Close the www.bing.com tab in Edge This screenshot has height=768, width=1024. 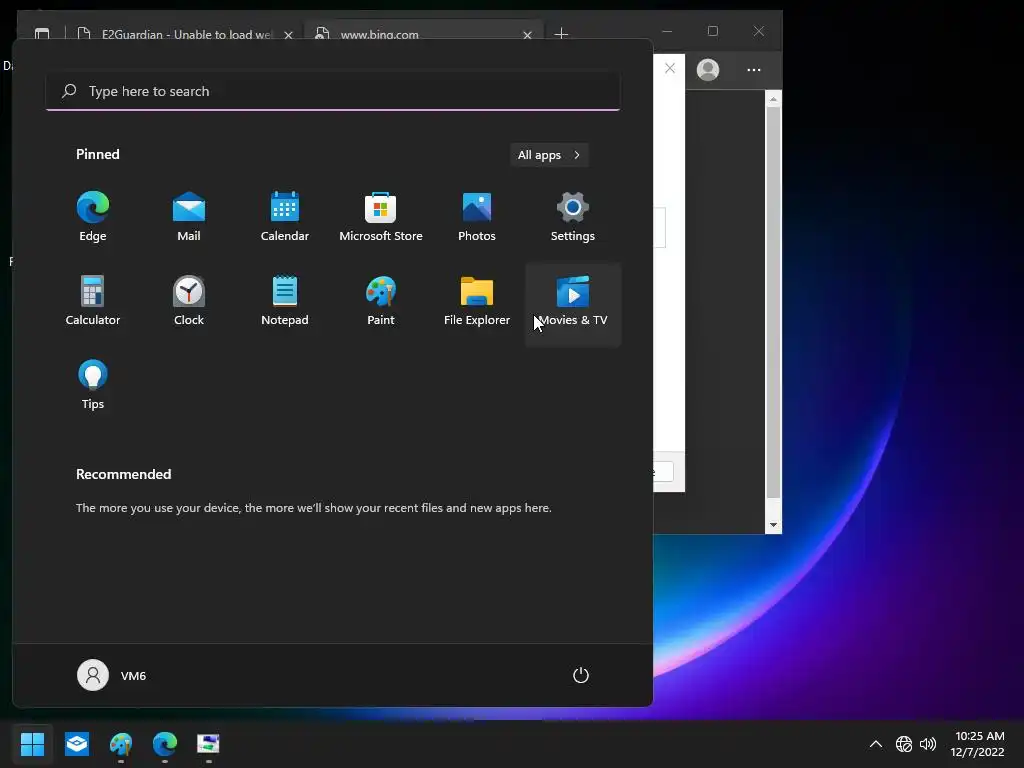[x=527, y=35]
